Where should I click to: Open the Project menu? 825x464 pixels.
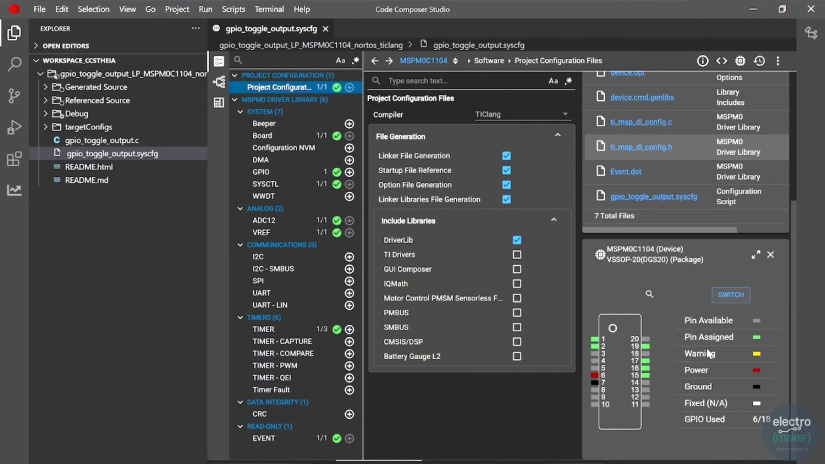click(x=177, y=9)
